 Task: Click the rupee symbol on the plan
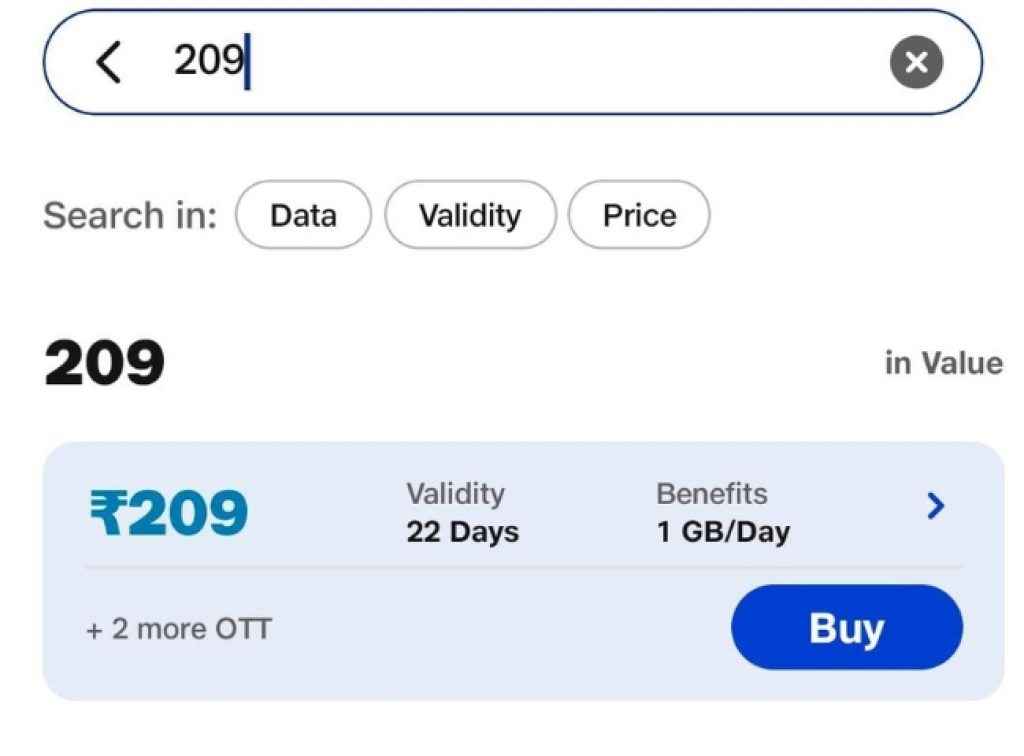tap(107, 513)
